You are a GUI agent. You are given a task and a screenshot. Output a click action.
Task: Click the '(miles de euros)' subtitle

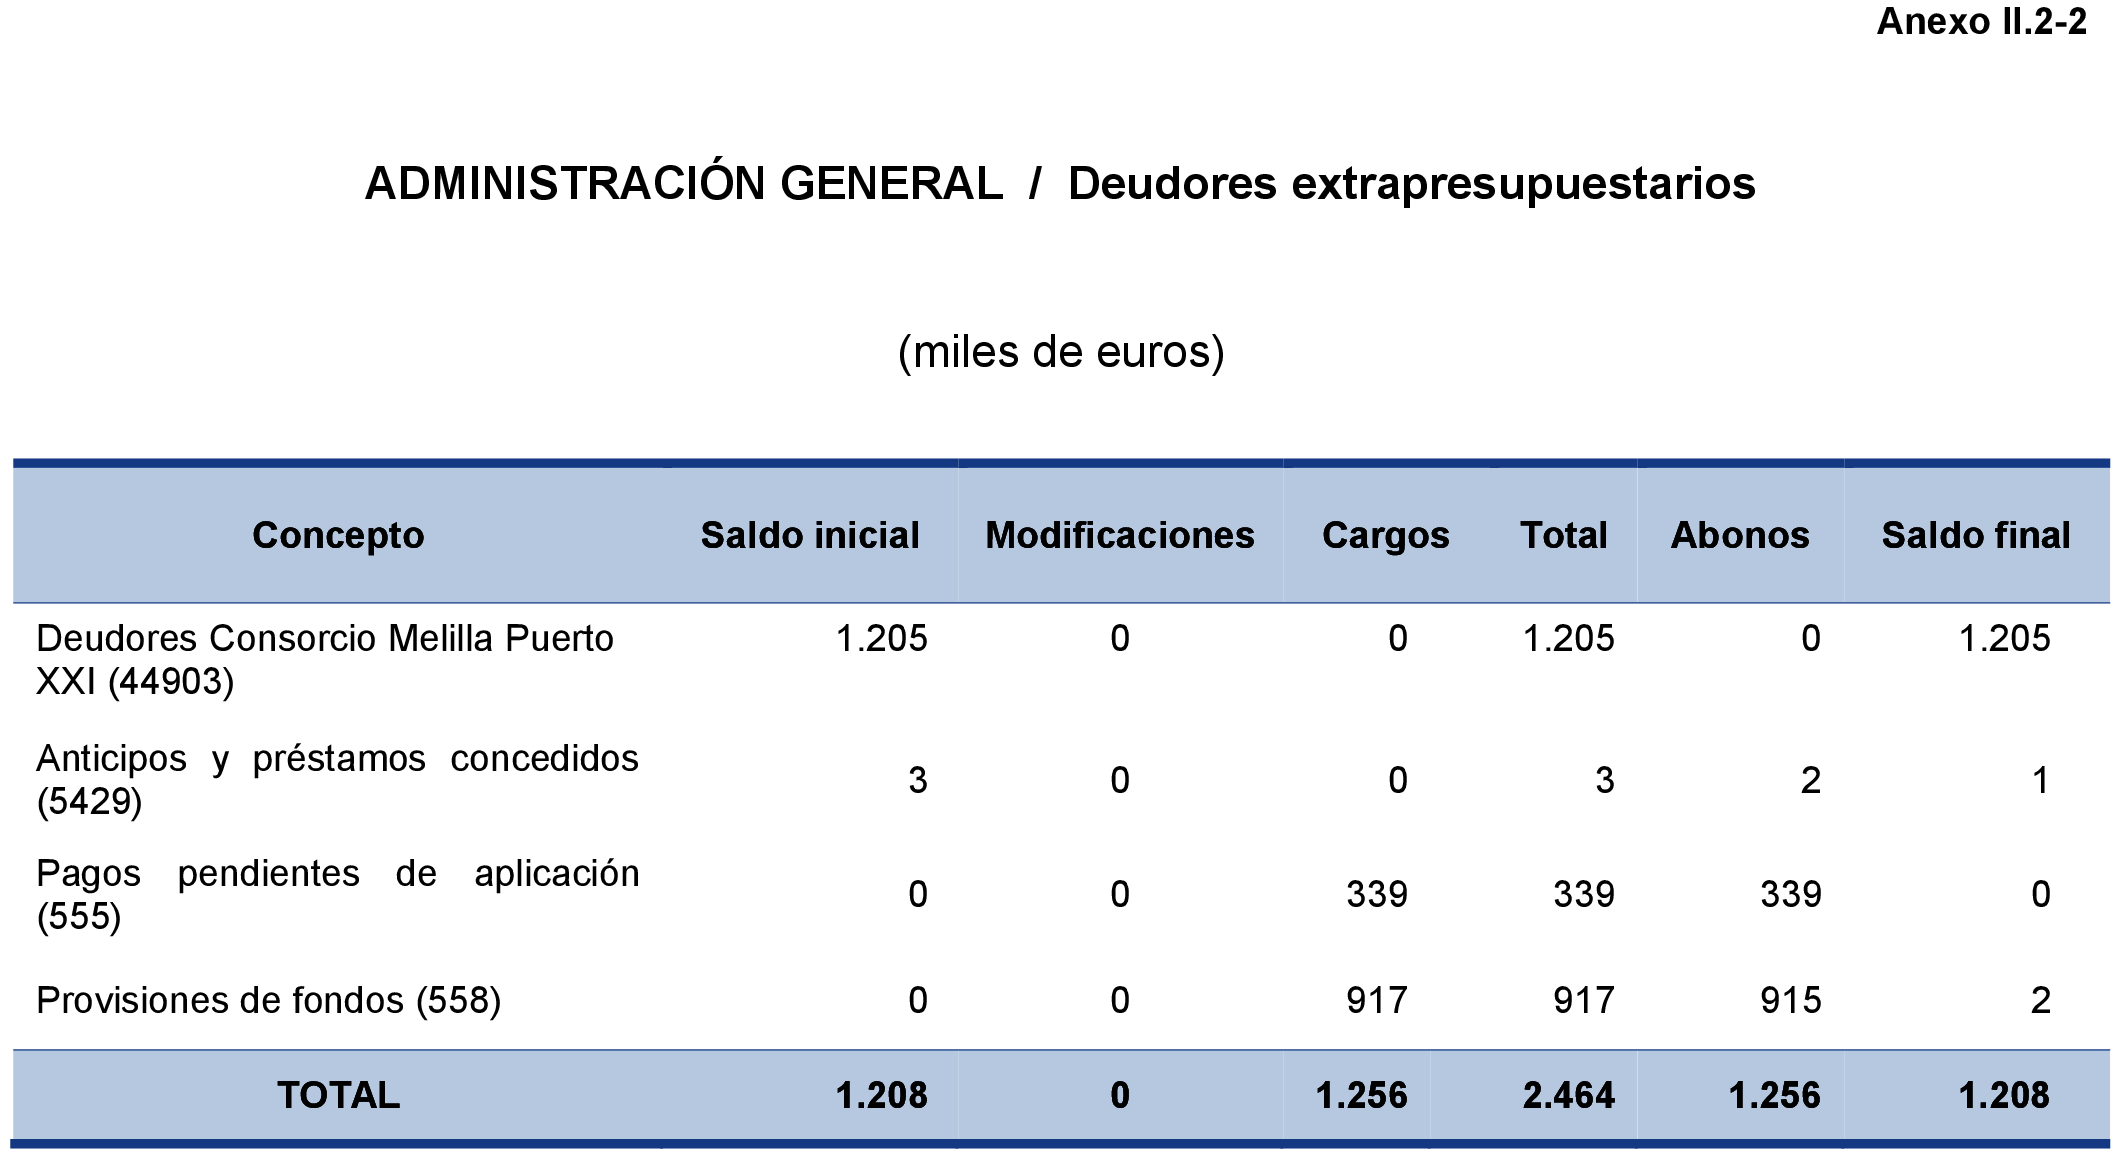pyautogui.click(x=1061, y=352)
